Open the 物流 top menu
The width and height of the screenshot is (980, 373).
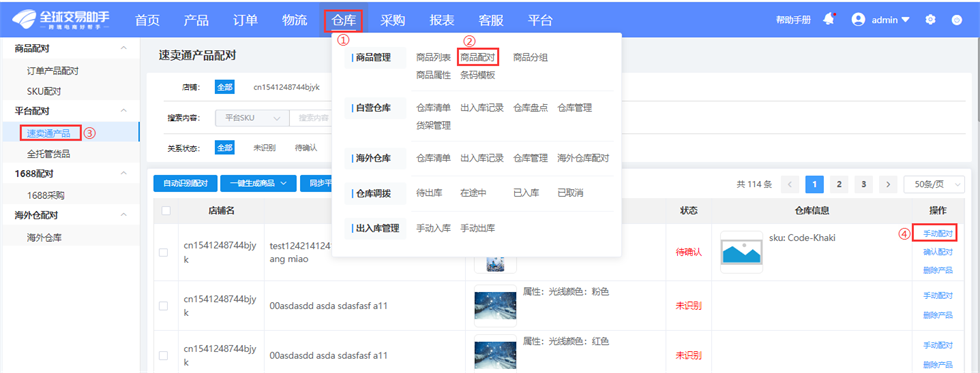[294, 20]
